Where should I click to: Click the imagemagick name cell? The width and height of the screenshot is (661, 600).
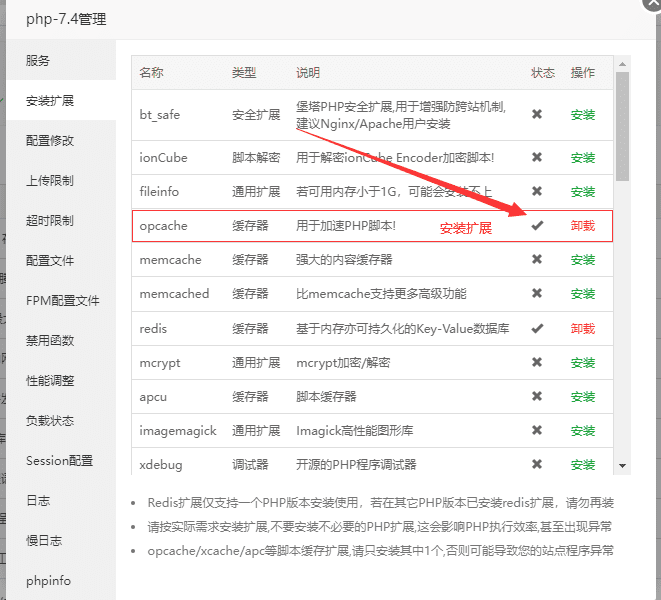[178, 430]
